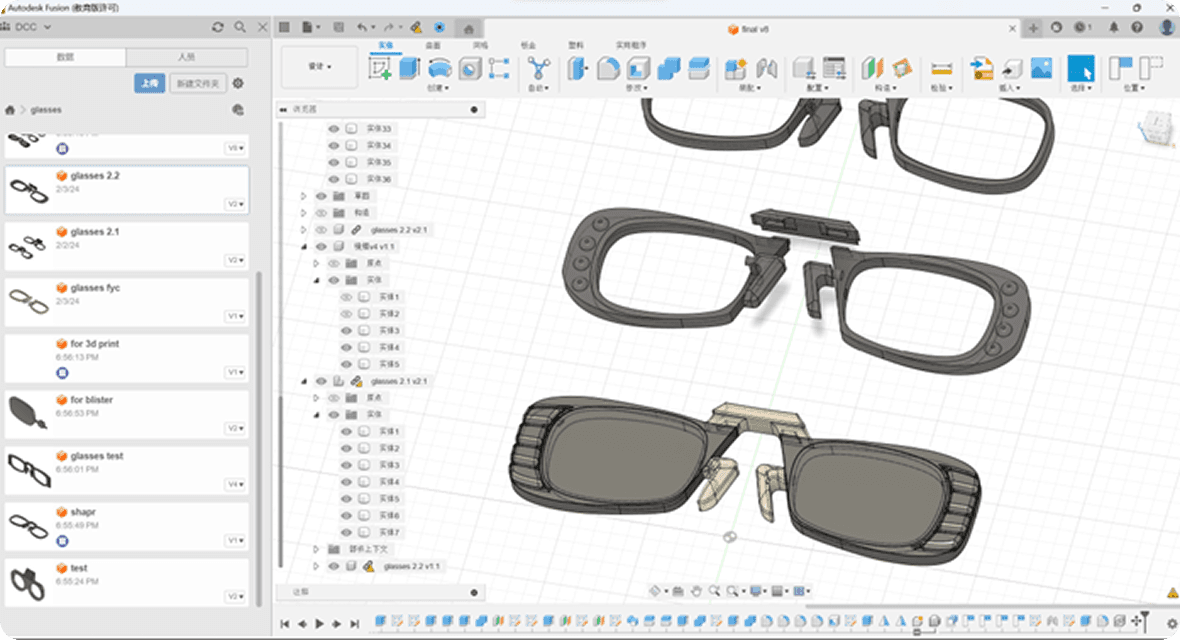The width and height of the screenshot is (1180, 640).
Task: Hide 实体1 under the 实体 folder
Action: pyautogui.click(x=347, y=296)
